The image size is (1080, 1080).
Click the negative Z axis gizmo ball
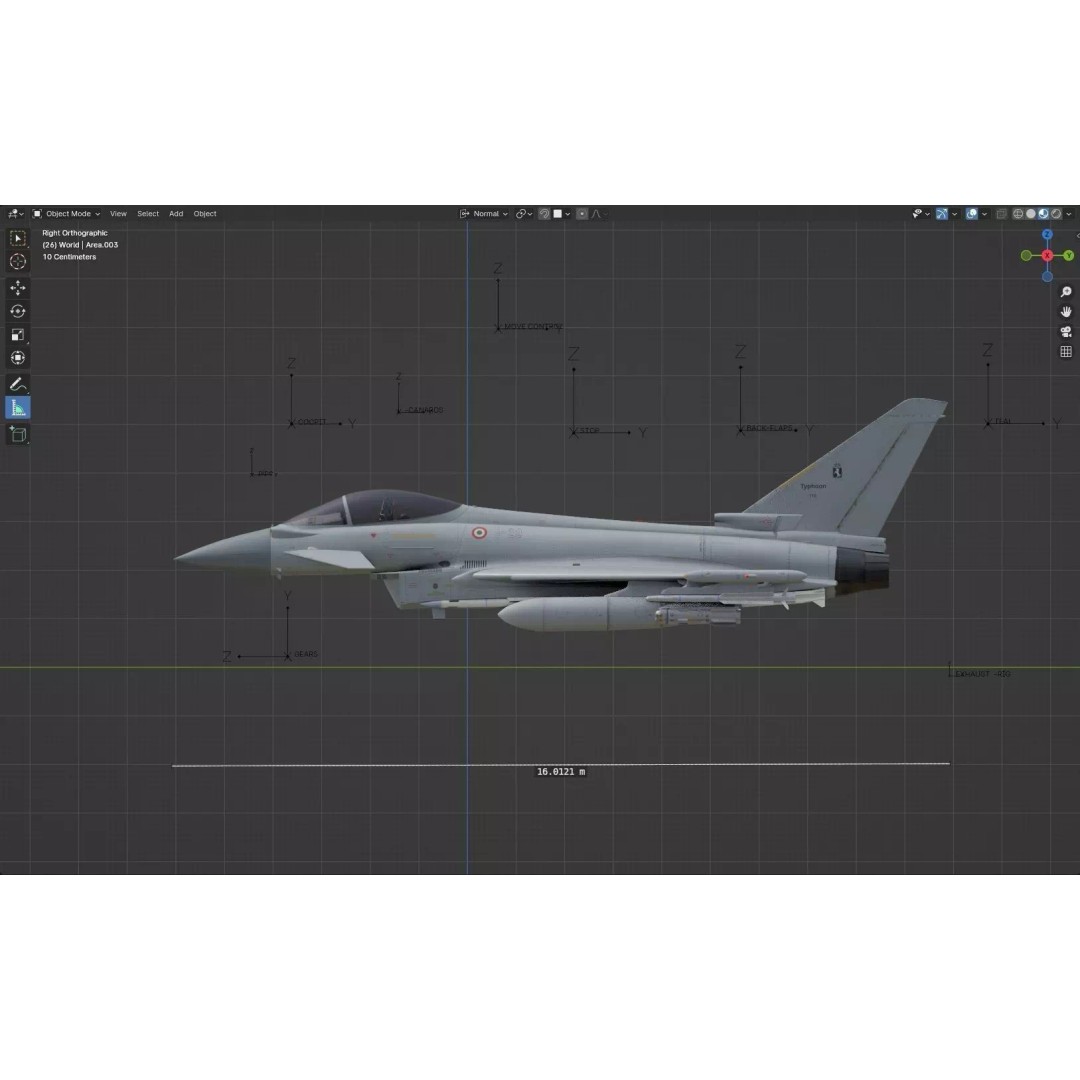[x=1047, y=276]
